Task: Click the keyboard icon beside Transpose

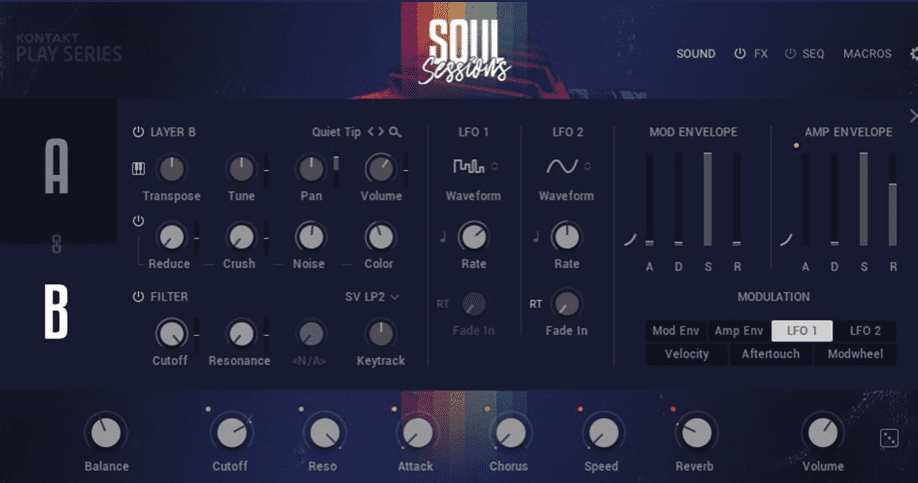Action: [x=138, y=168]
